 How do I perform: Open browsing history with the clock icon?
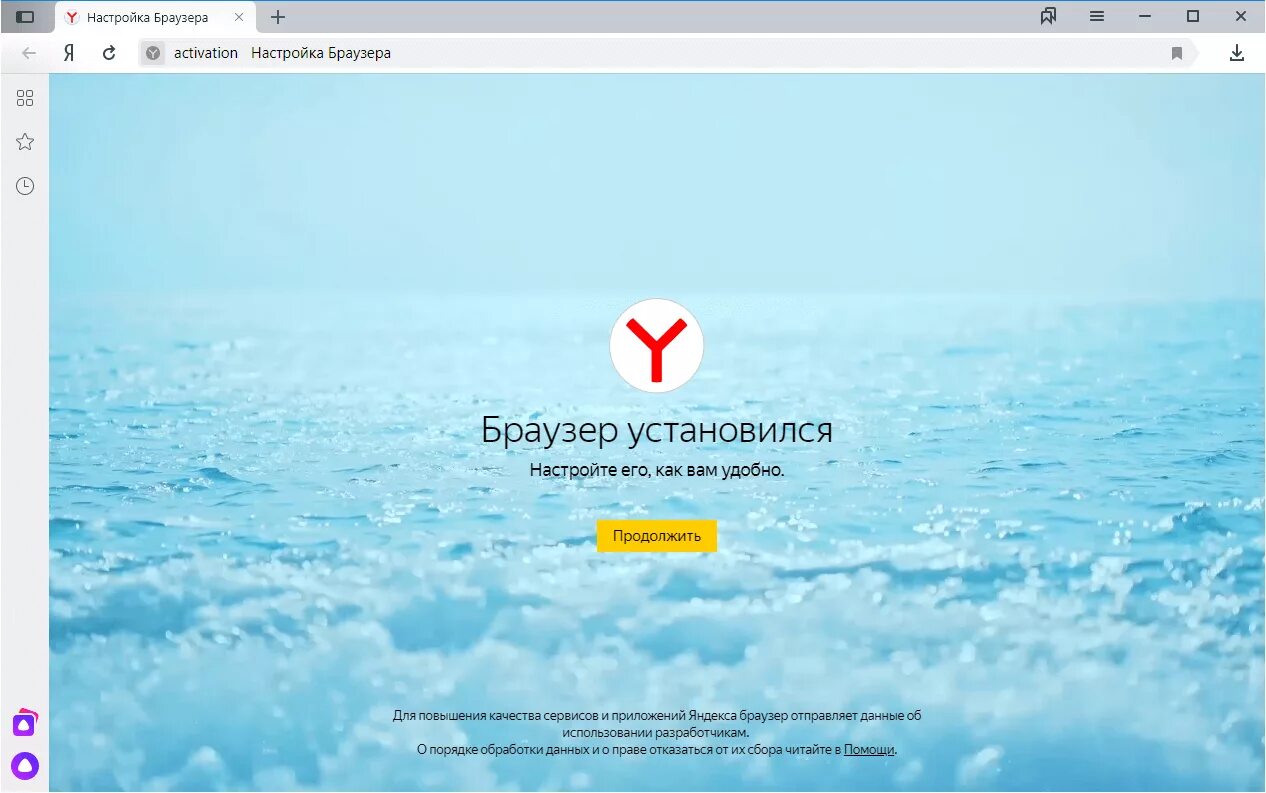pyautogui.click(x=25, y=186)
